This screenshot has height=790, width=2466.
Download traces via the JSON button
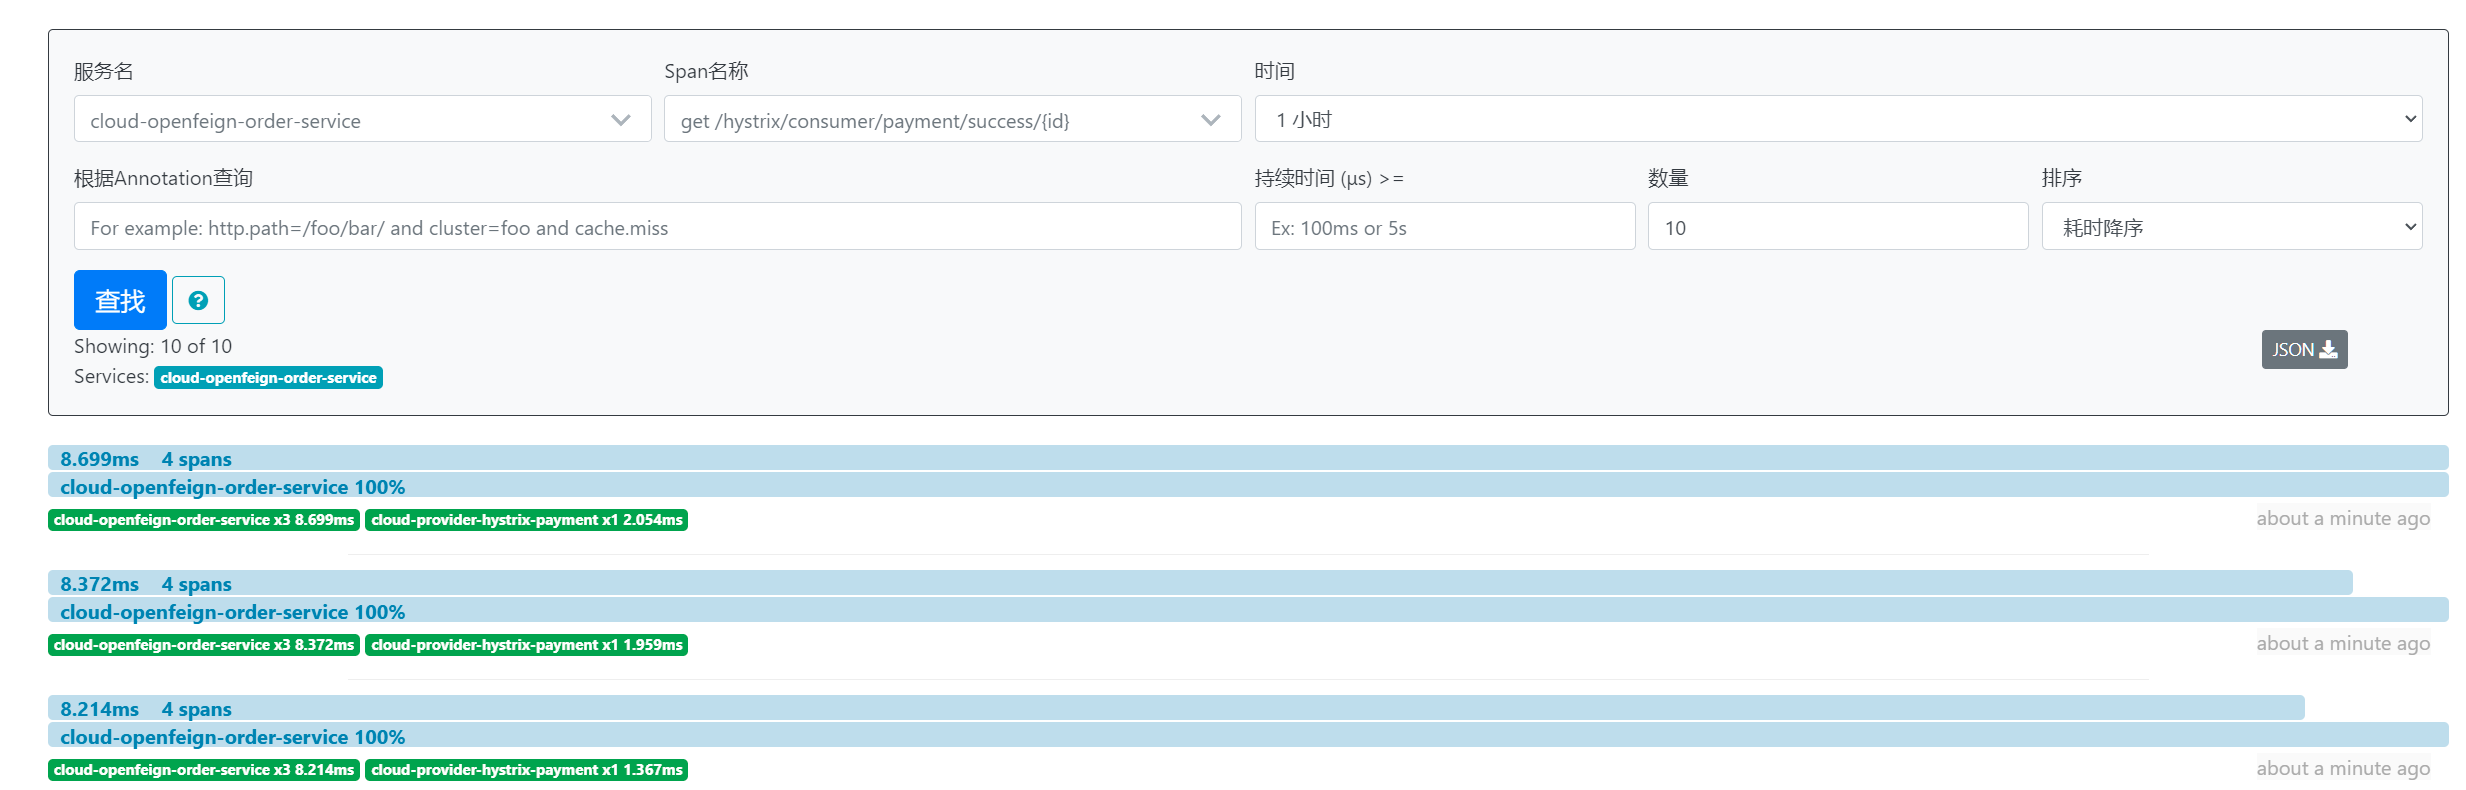[2304, 349]
